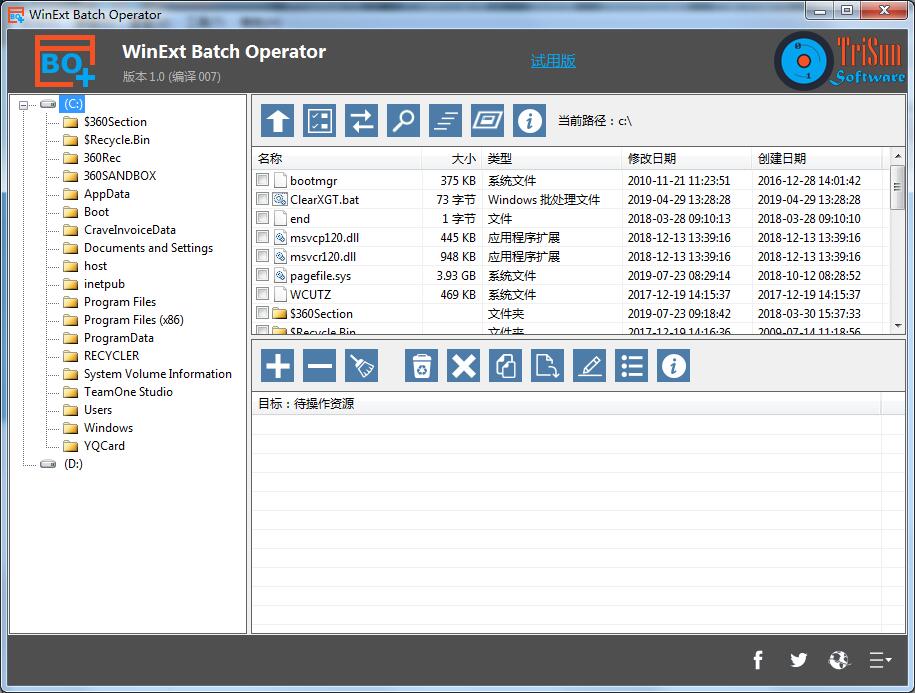
Task: Click the file list vertical scrollbar down arrow
Action: pyautogui.click(x=897, y=326)
